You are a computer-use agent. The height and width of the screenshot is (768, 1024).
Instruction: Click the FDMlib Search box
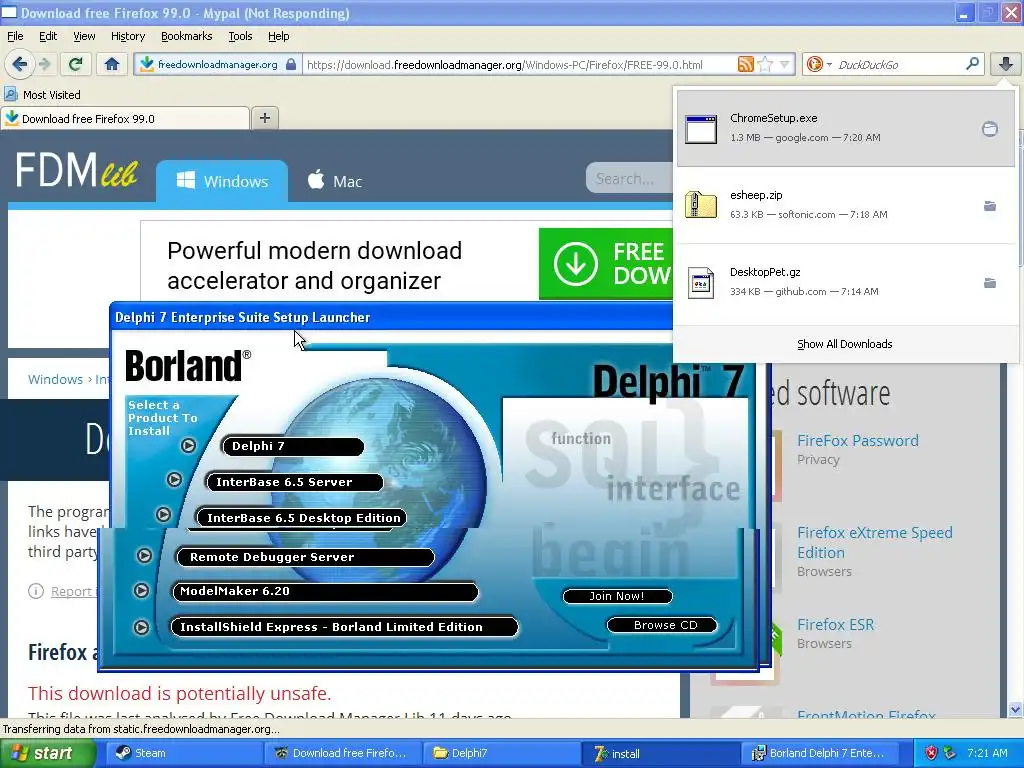630,178
